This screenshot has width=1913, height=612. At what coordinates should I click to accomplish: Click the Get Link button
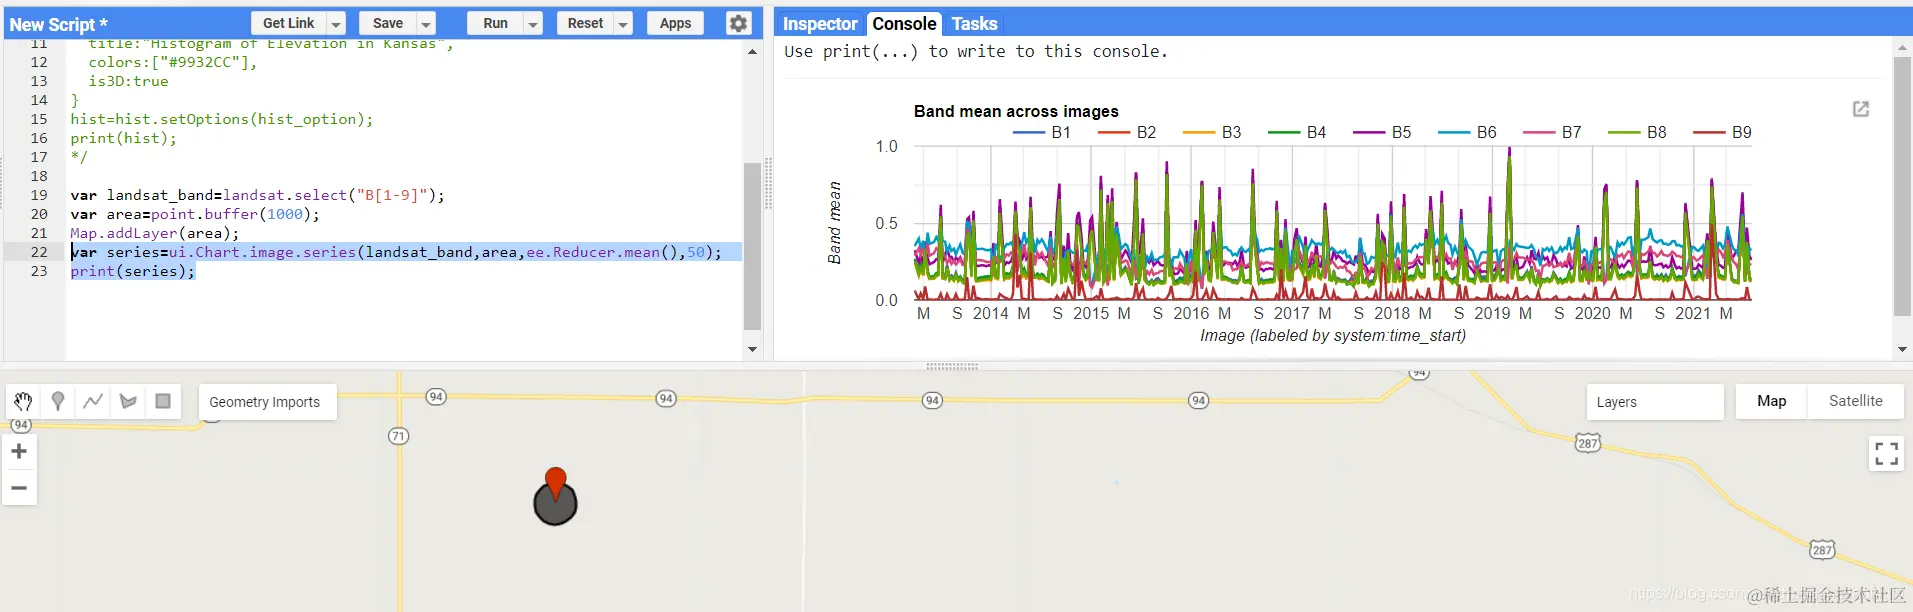click(289, 23)
